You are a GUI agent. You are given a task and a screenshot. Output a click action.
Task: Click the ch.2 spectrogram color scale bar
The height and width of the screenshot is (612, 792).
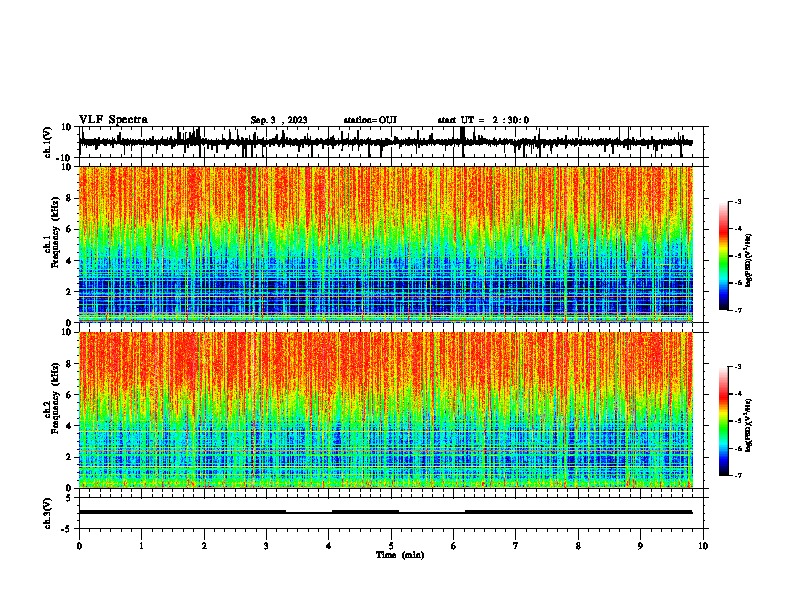(x=723, y=421)
